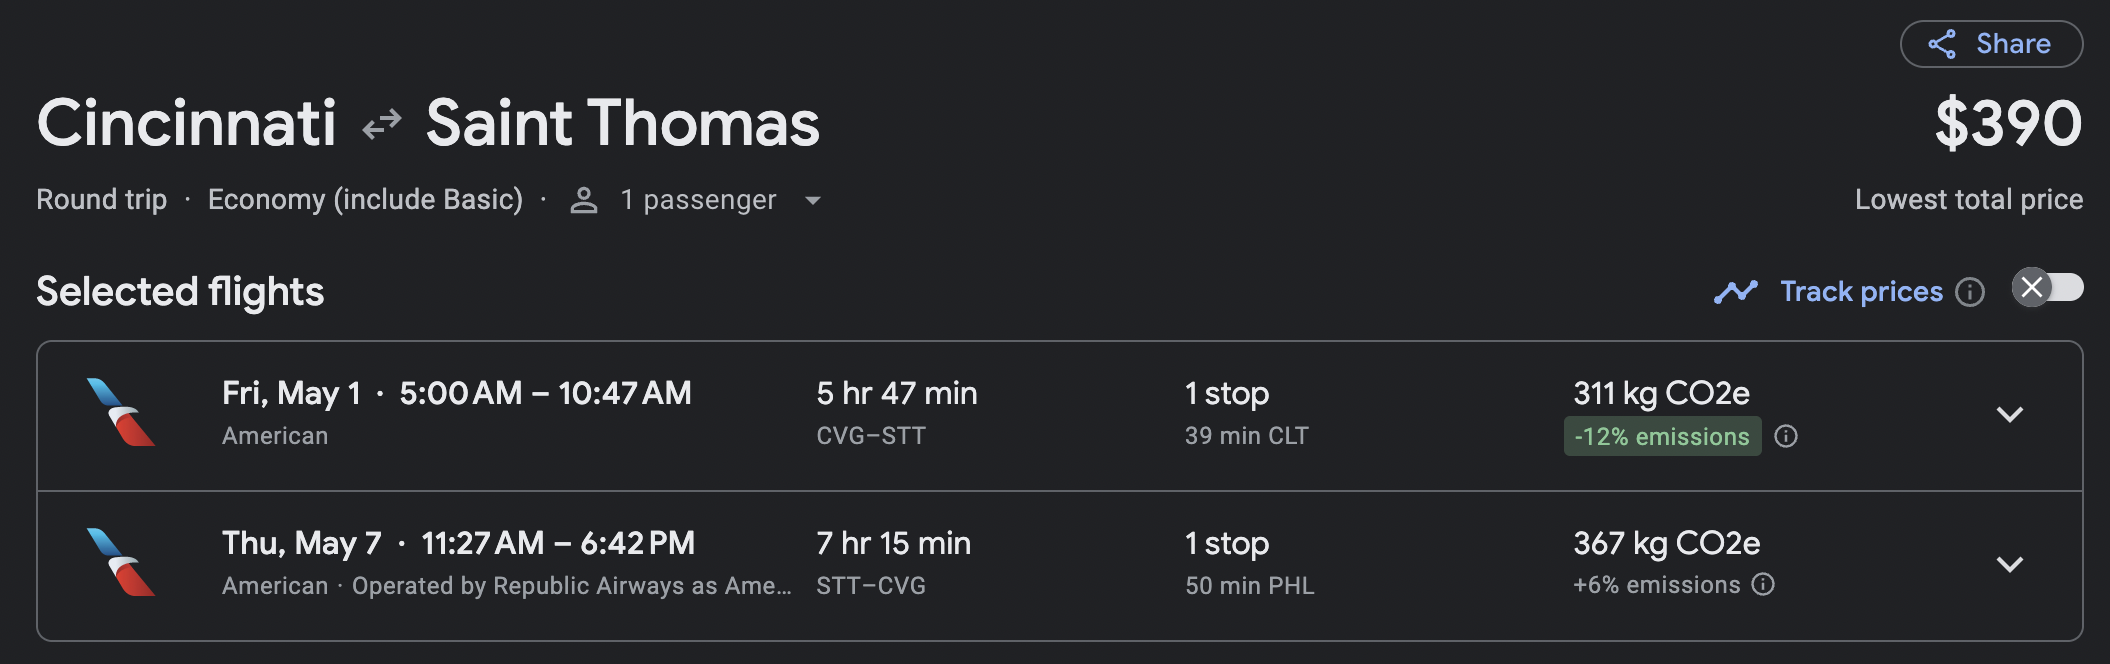Expand the Fri, May 1 flight details

point(2009,414)
